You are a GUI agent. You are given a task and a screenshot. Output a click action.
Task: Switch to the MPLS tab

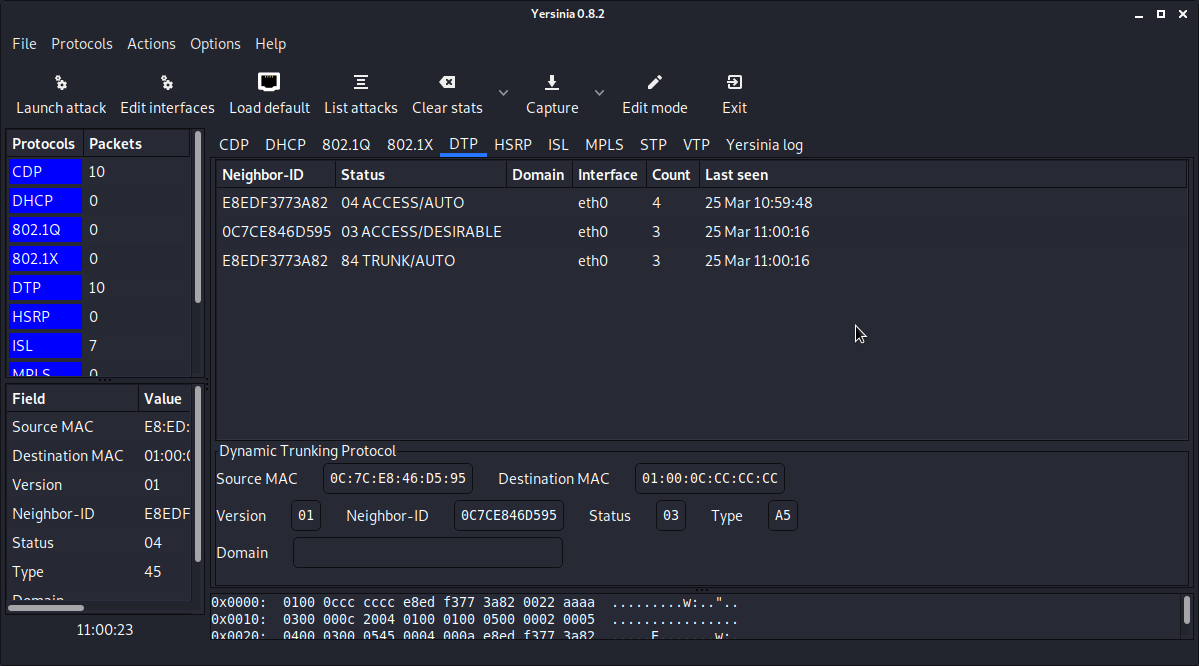tap(604, 145)
